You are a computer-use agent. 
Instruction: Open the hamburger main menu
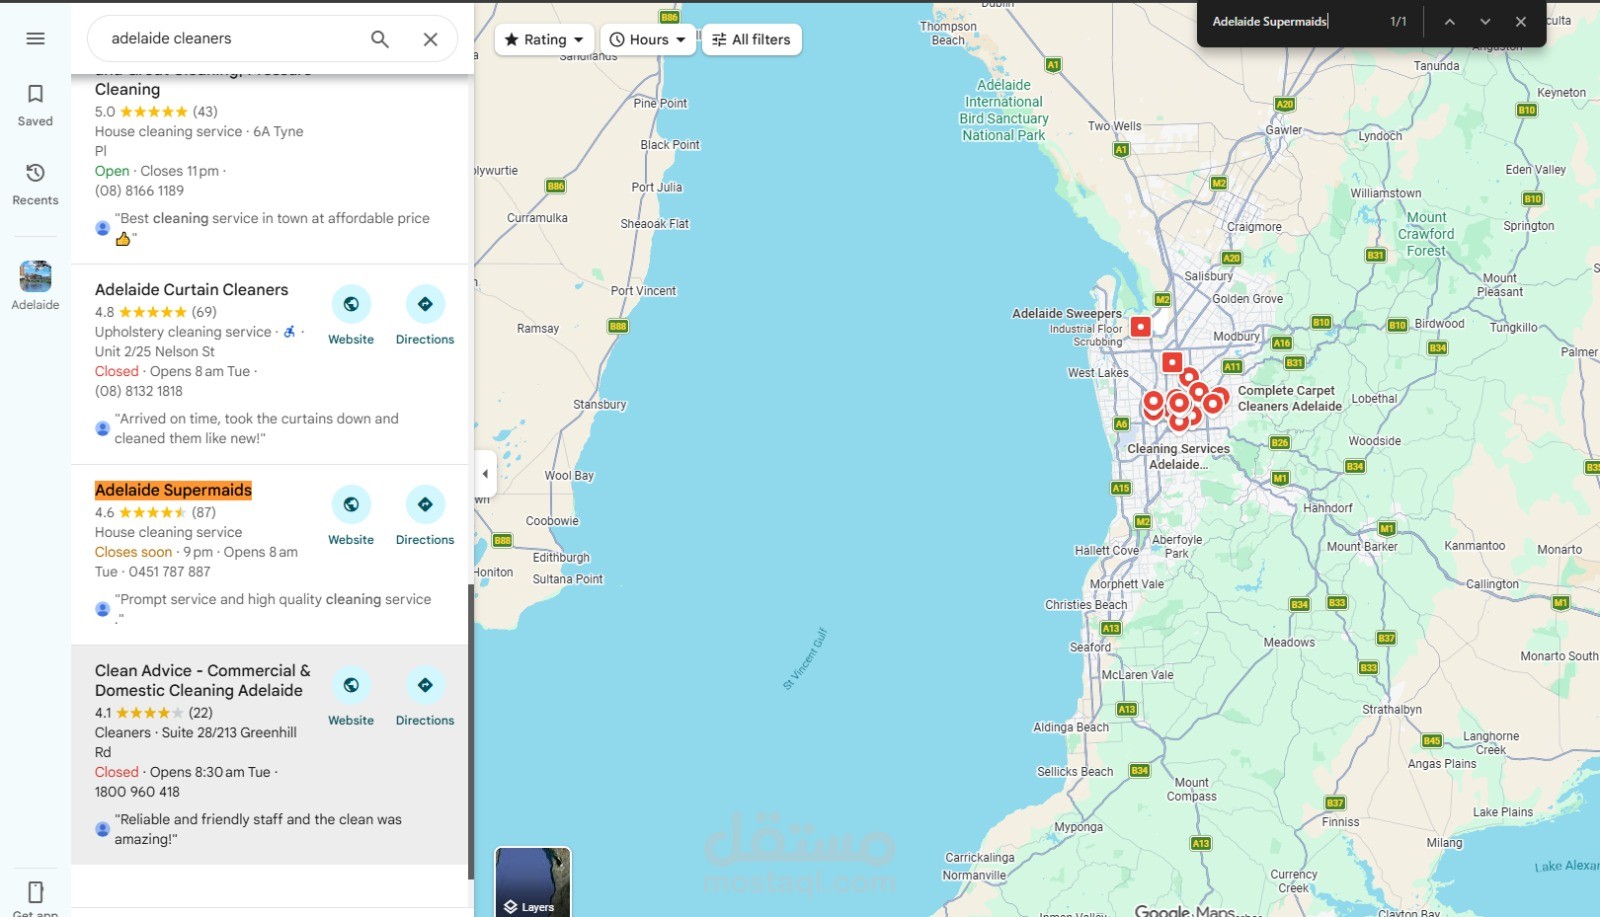pyautogui.click(x=35, y=38)
